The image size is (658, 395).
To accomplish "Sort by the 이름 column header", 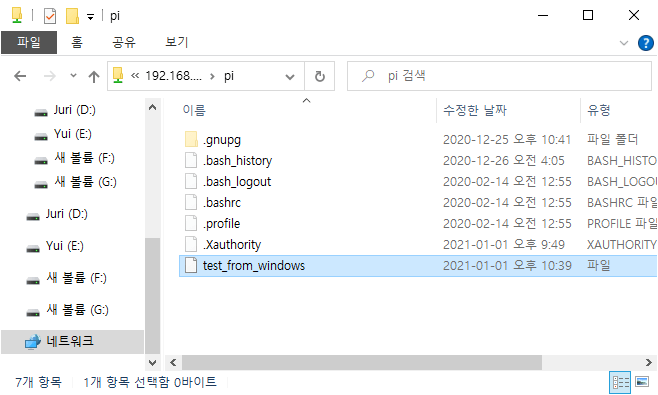I will (x=194, y=110).
